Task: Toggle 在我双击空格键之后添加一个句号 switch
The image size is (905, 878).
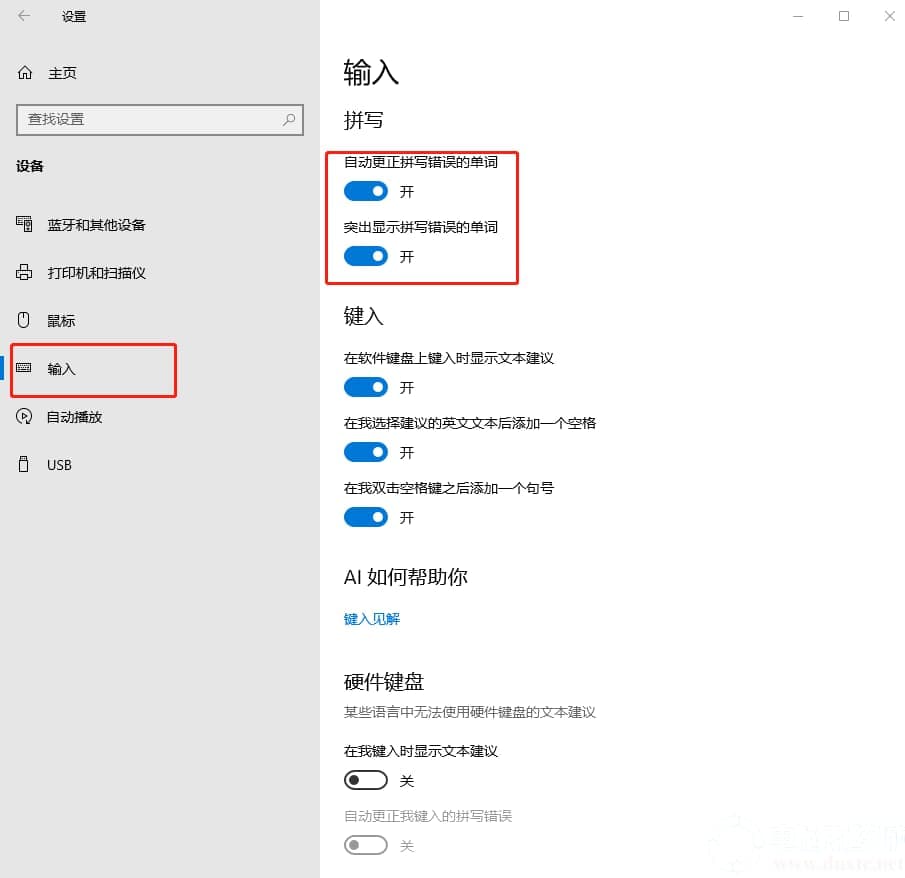Action: pyautogui.click(x=365, y=517)
